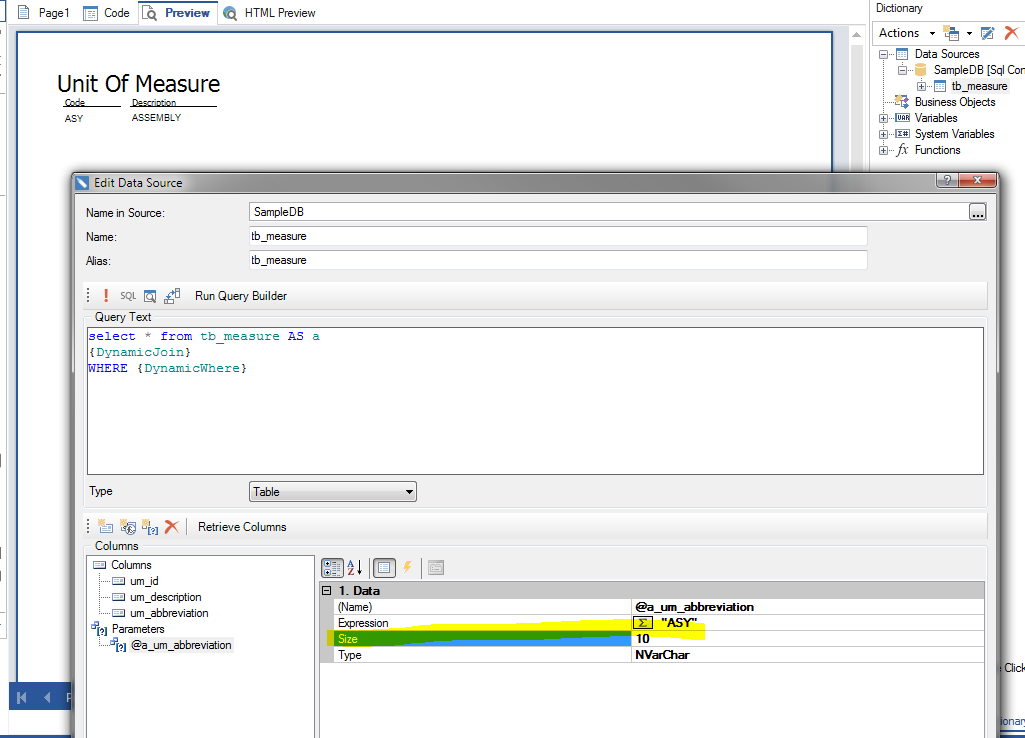The height and width of the screenshot is (738, 1025).
Task: Open the New Item dropdown arrow in Dictionary
Action: (x=969, y=33)
